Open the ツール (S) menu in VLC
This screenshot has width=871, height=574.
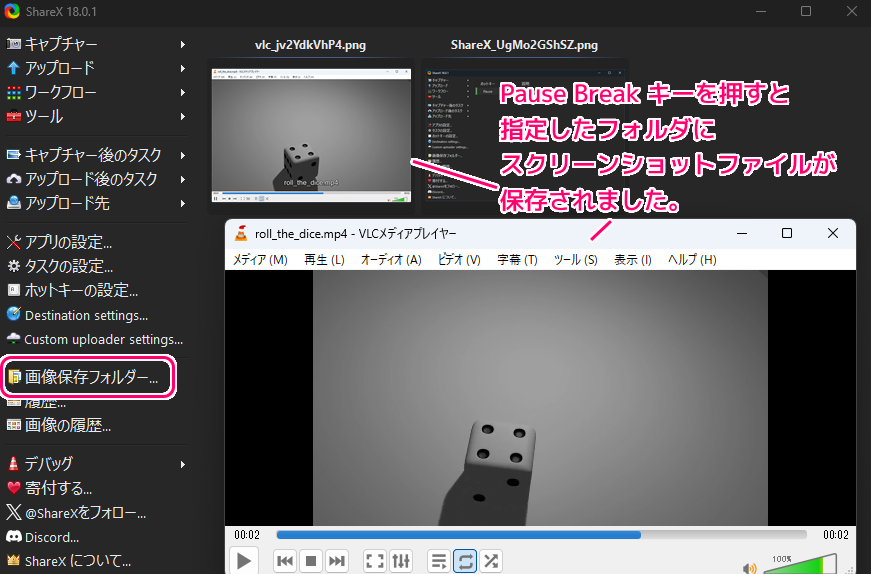(x=575, y=259)
